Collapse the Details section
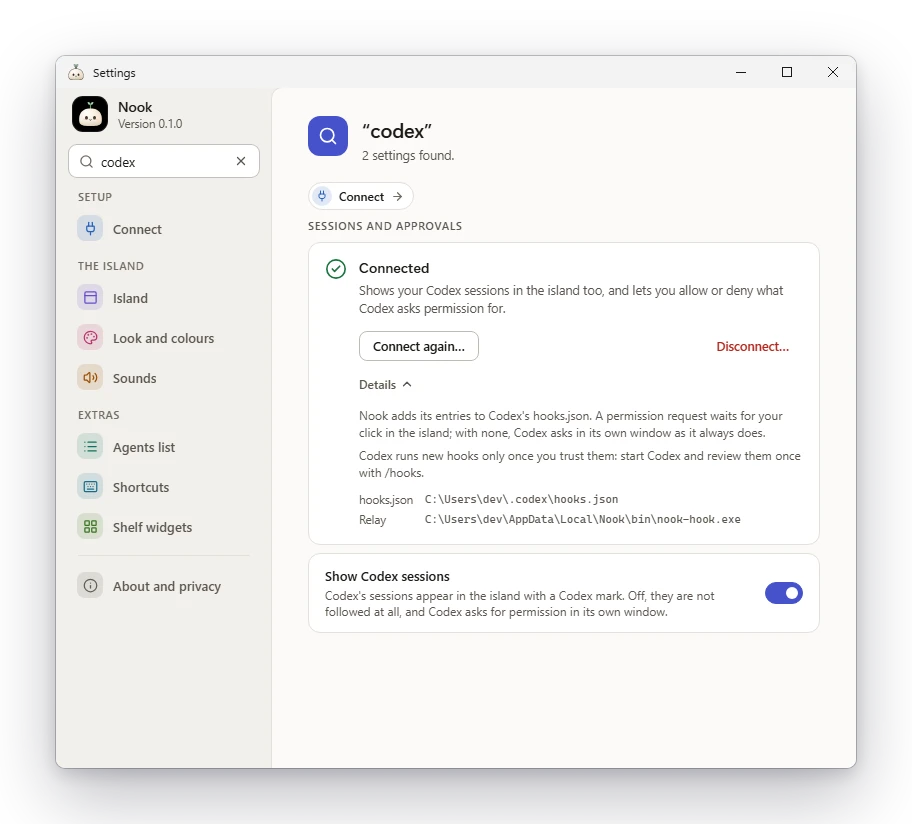 pyautogui.click(x=385, y=384)
